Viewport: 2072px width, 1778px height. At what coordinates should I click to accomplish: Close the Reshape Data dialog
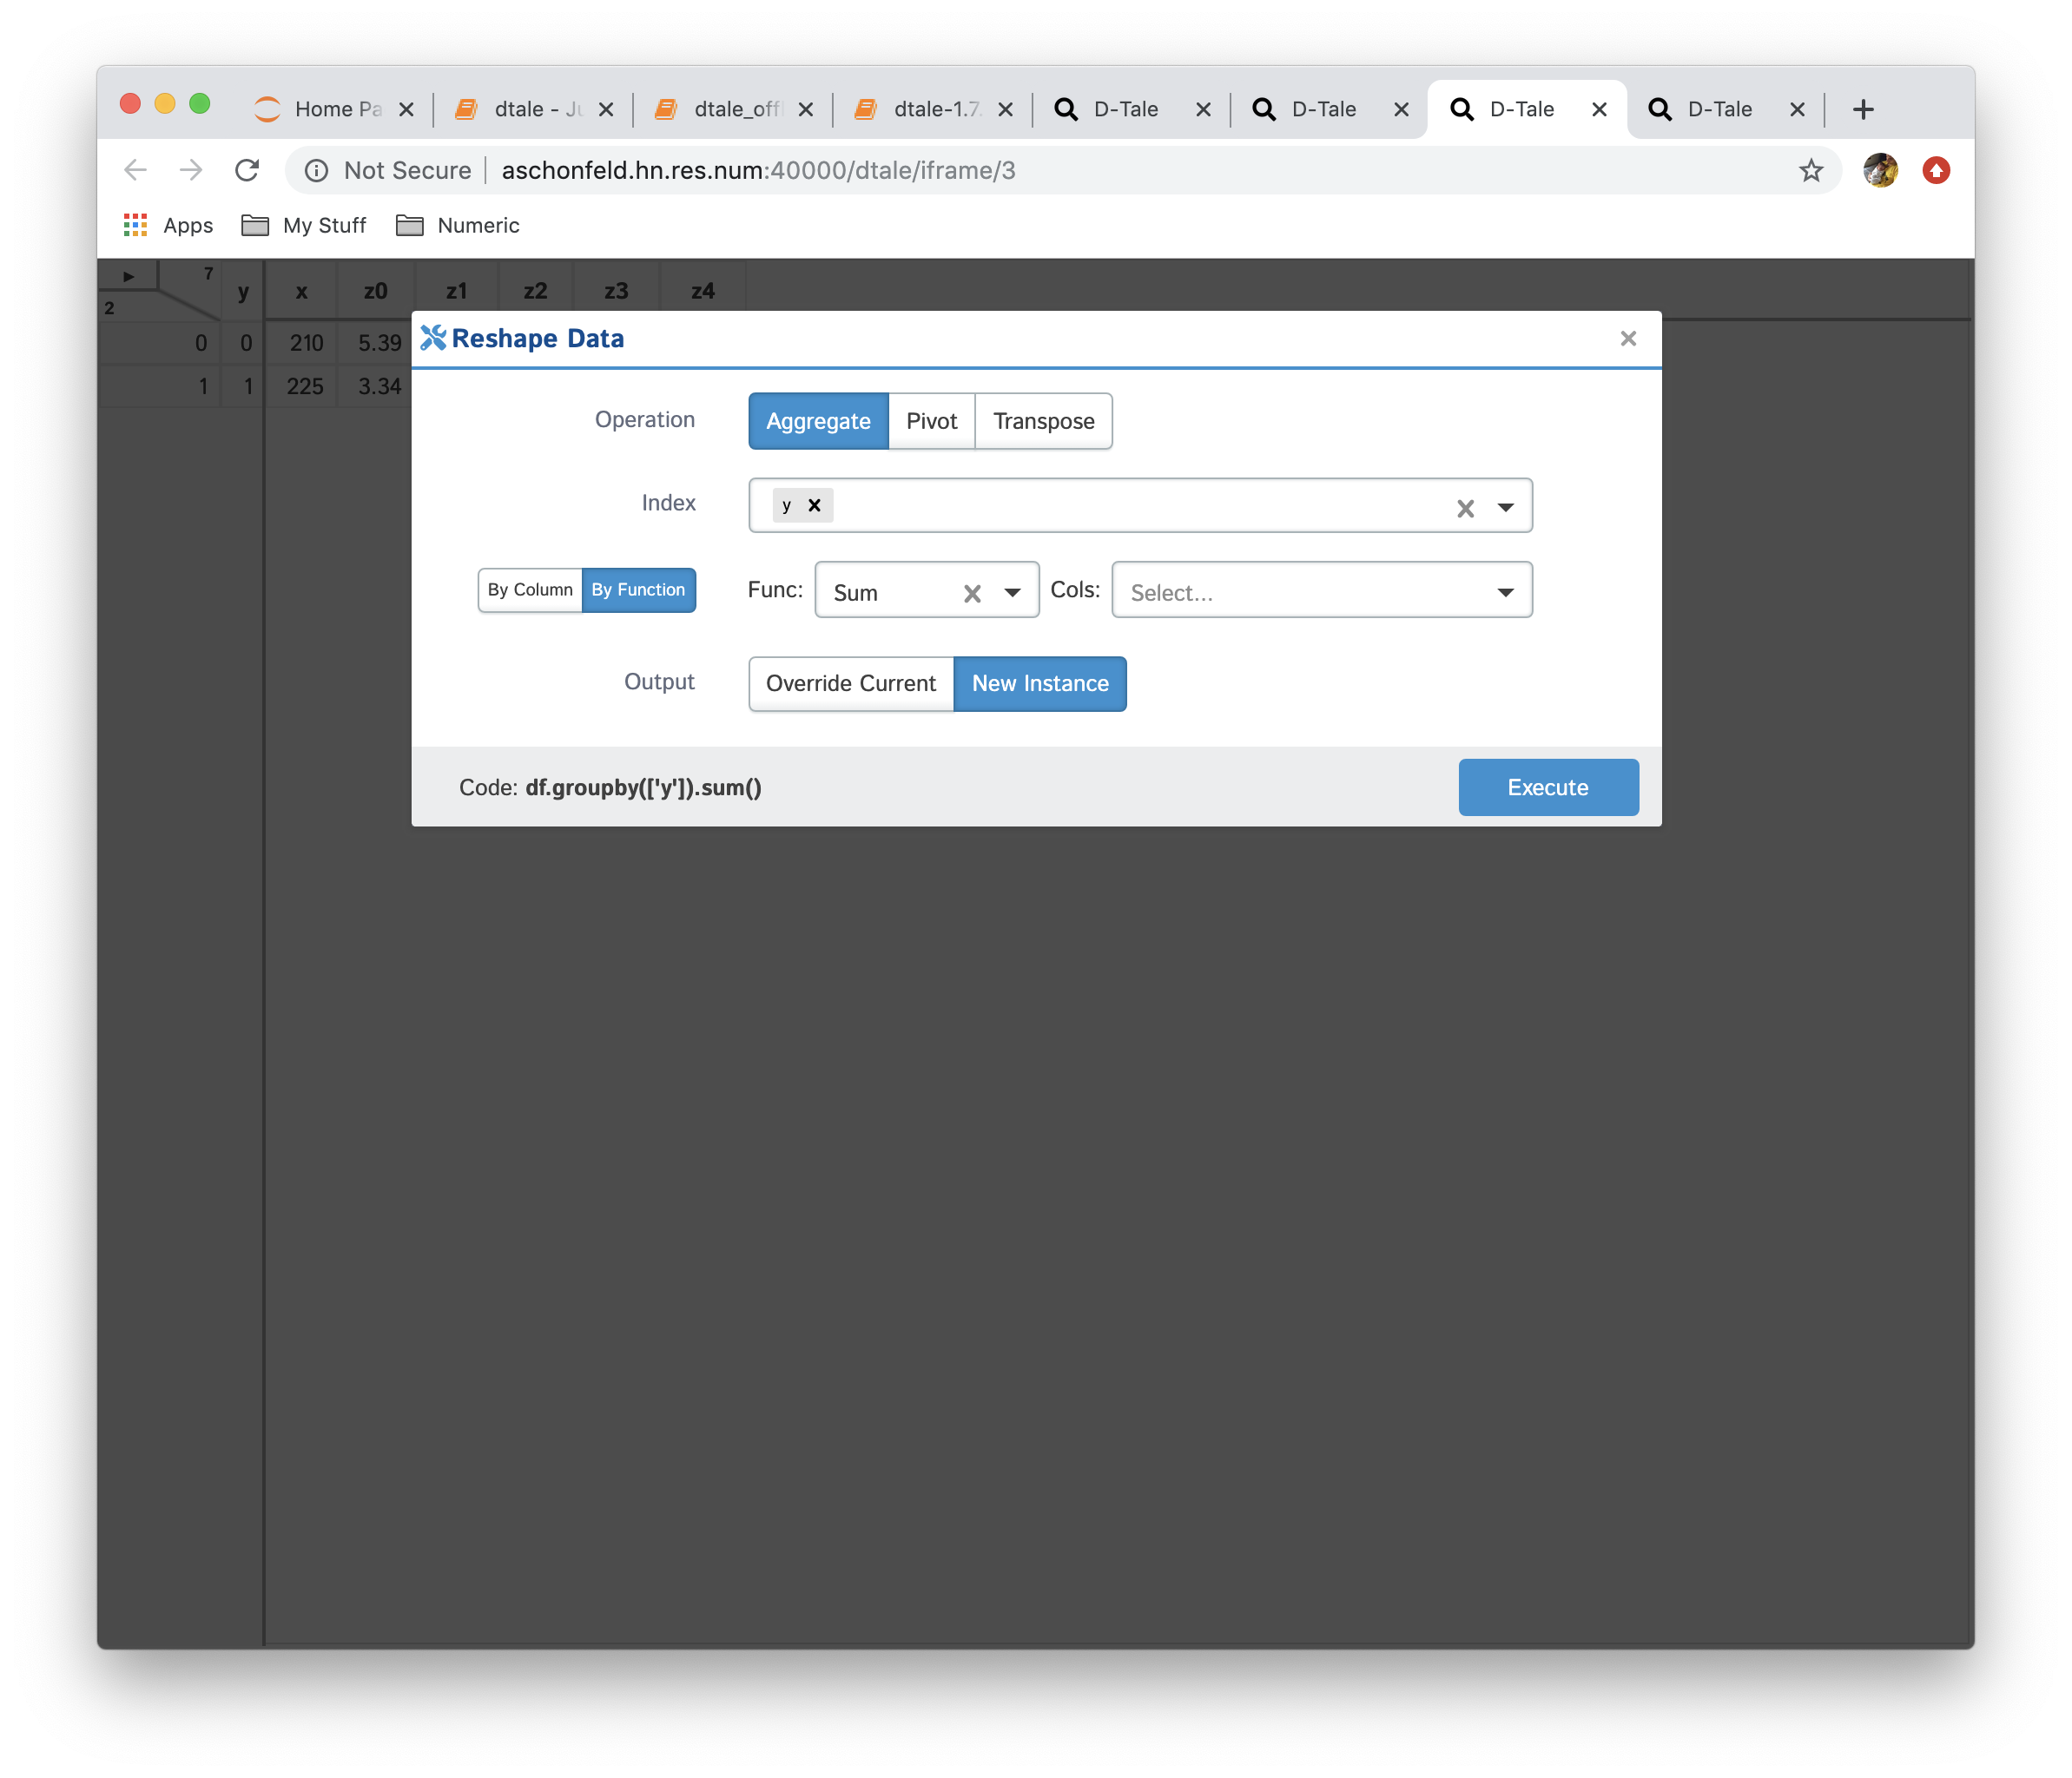pyautogui.click(x=1628, y=339)
